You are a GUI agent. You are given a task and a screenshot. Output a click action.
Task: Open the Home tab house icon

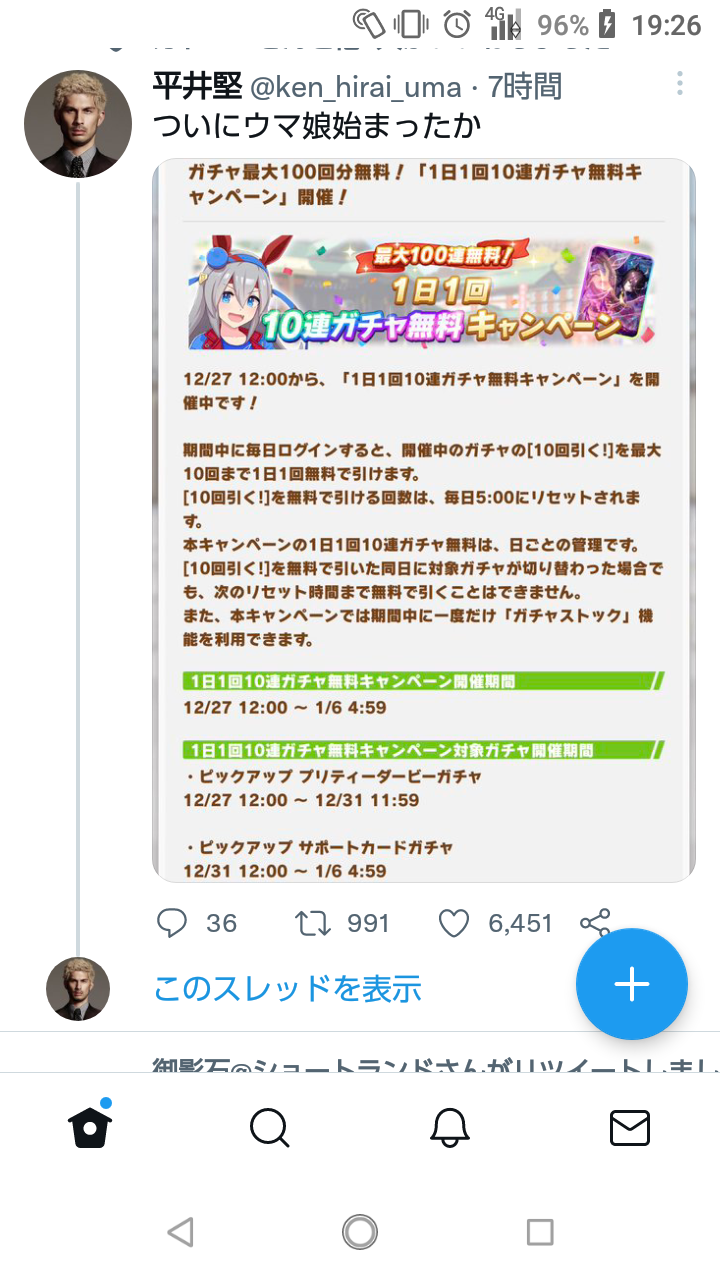(x=90, y=1127)
